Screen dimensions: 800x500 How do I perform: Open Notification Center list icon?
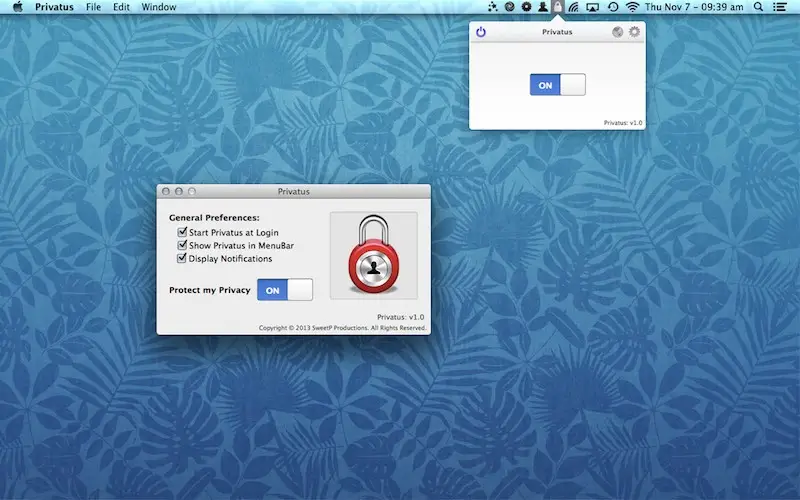[x=780, y=7]
